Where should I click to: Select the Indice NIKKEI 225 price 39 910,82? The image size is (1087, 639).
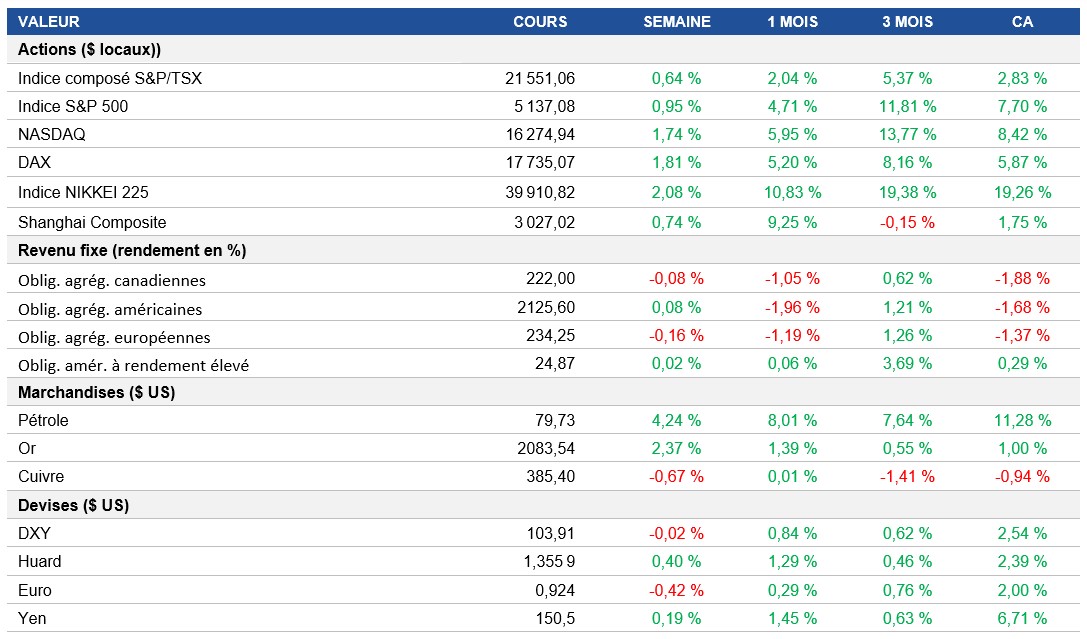(x=541, y=192)
